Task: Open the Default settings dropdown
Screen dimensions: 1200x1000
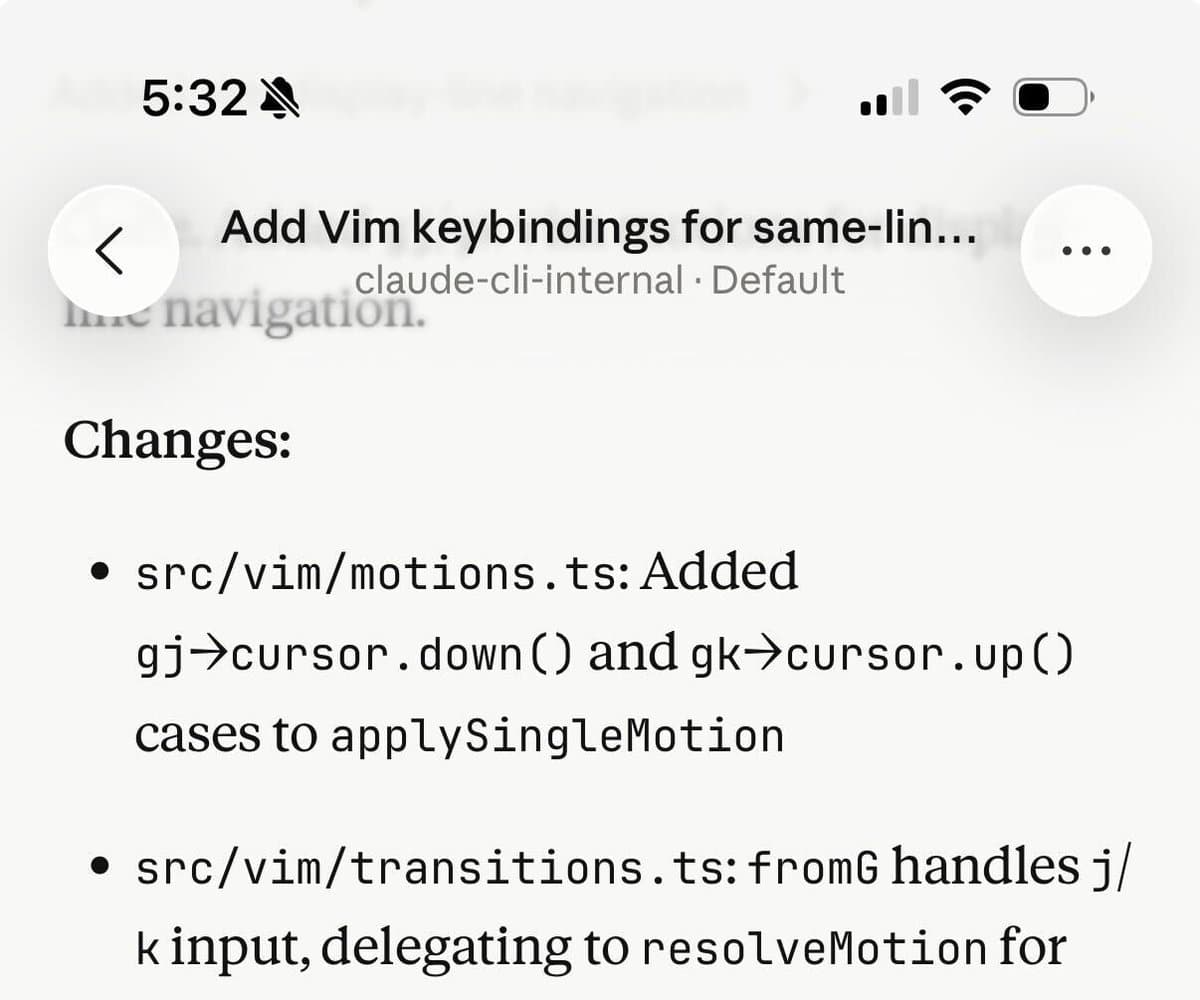Action: [778, 281]
